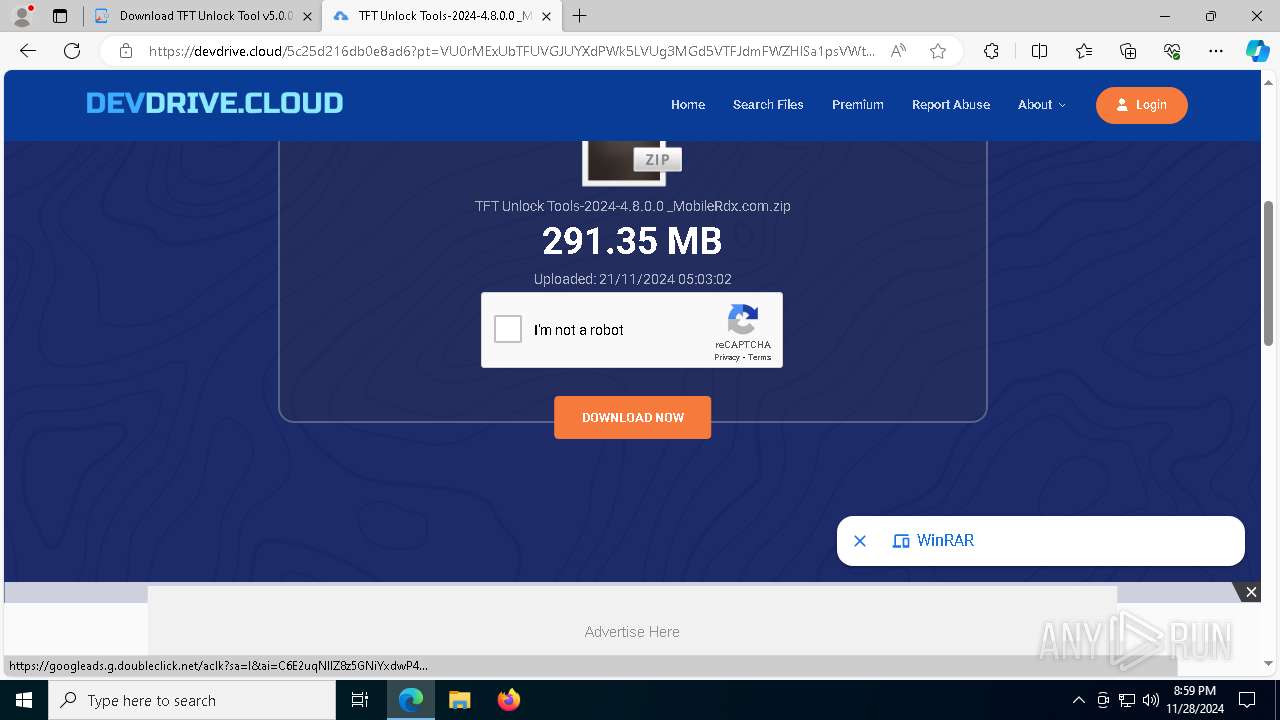Screen dimensions: 1280x720
Task: Open Search Files page
Action: [768, 104]
